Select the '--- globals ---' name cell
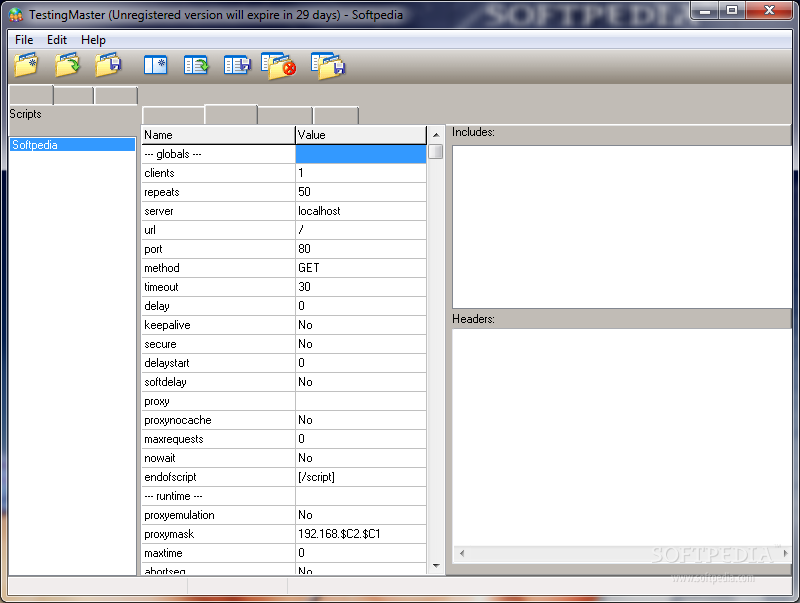Image resolution: width=800 pixels, height=603 pixels. [x=218, y=154]
